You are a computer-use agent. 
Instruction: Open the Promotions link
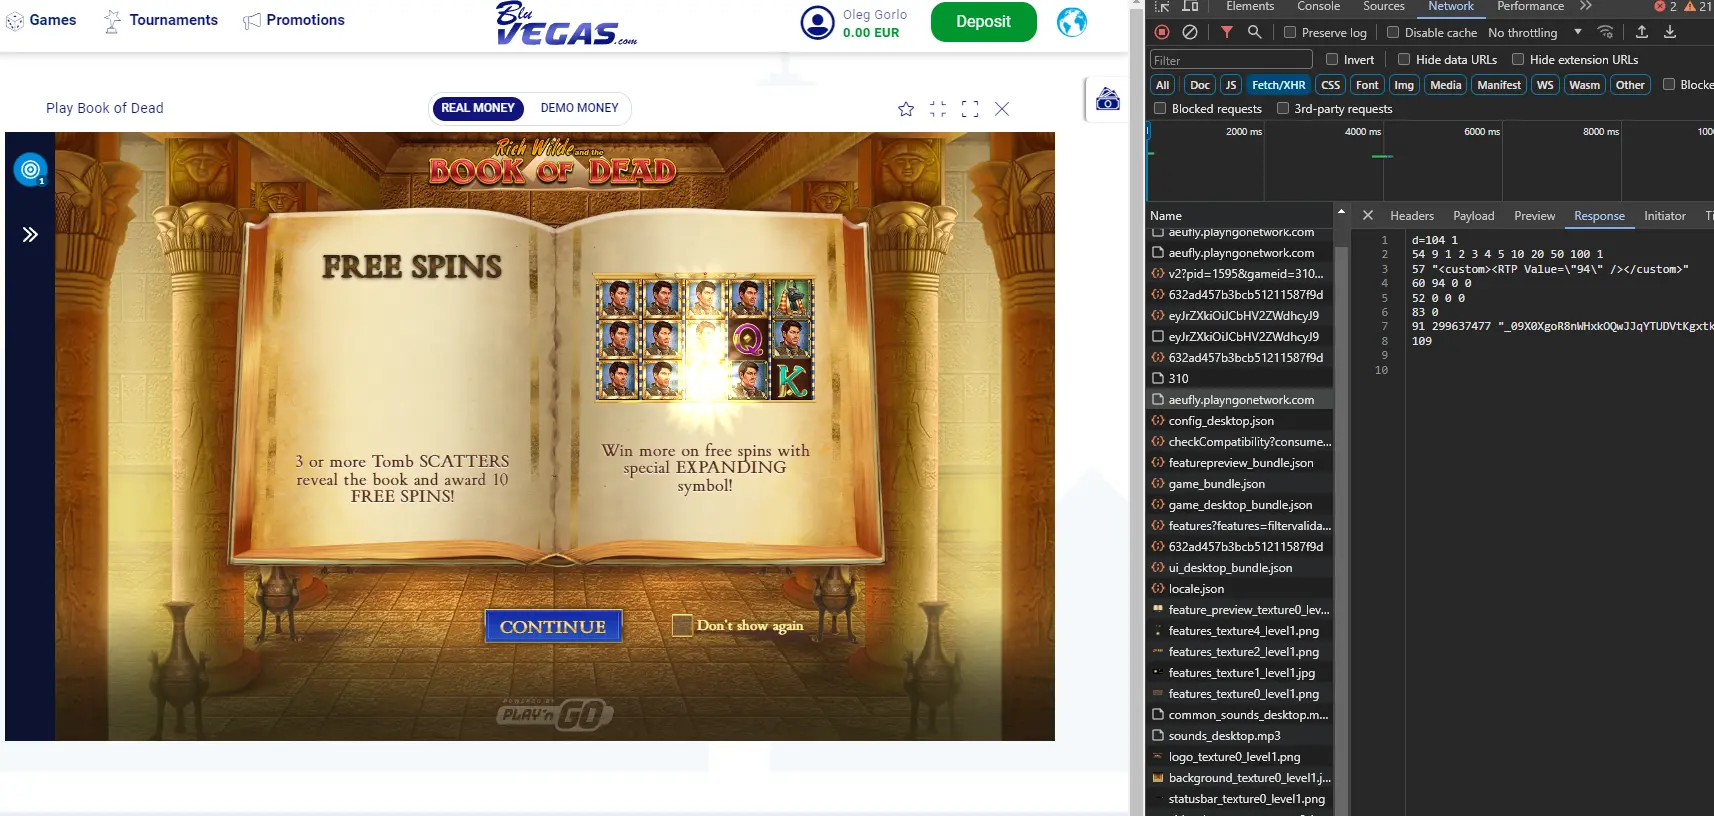[x=294, y=20]
